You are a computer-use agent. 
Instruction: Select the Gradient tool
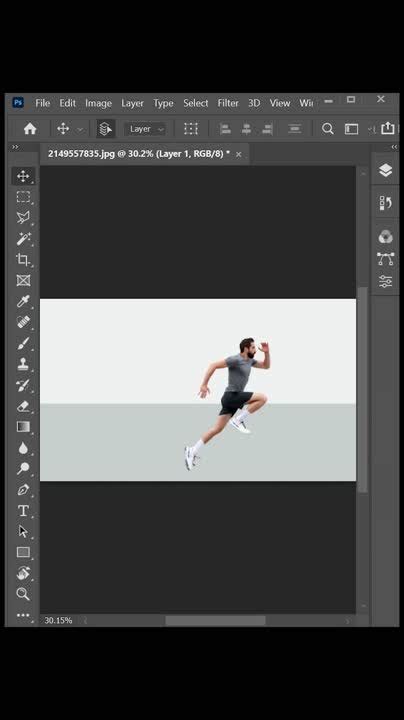point(23,427)
